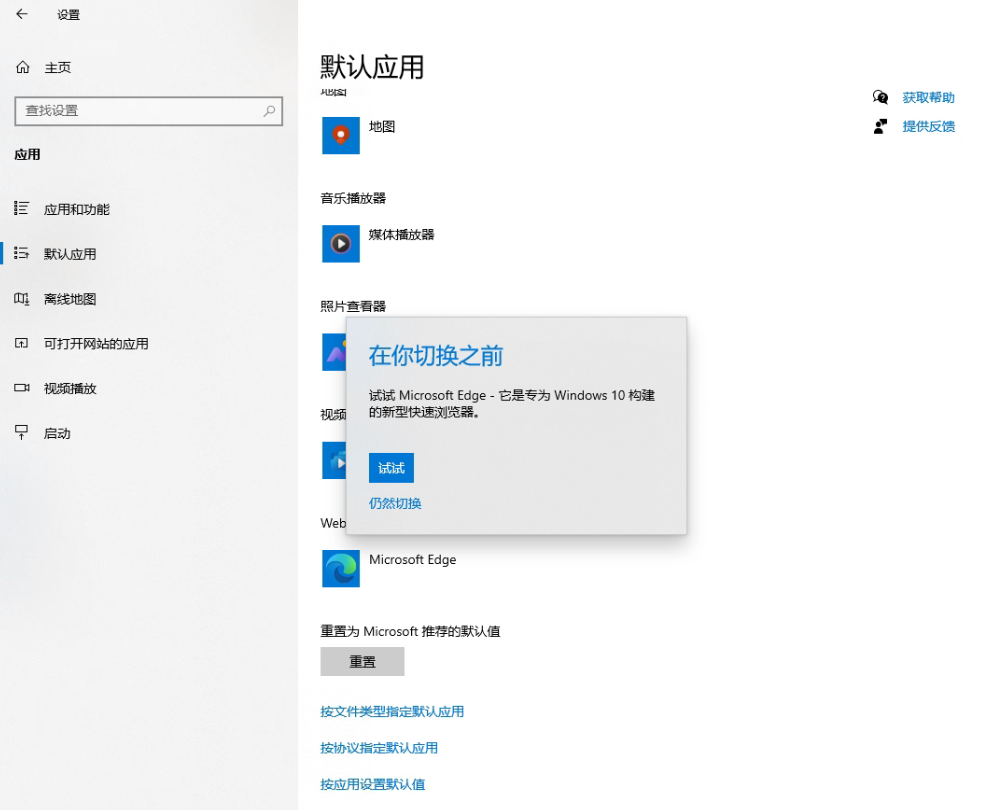Click the 地图 app icon

pyautogui.click(x=341, y=135)
